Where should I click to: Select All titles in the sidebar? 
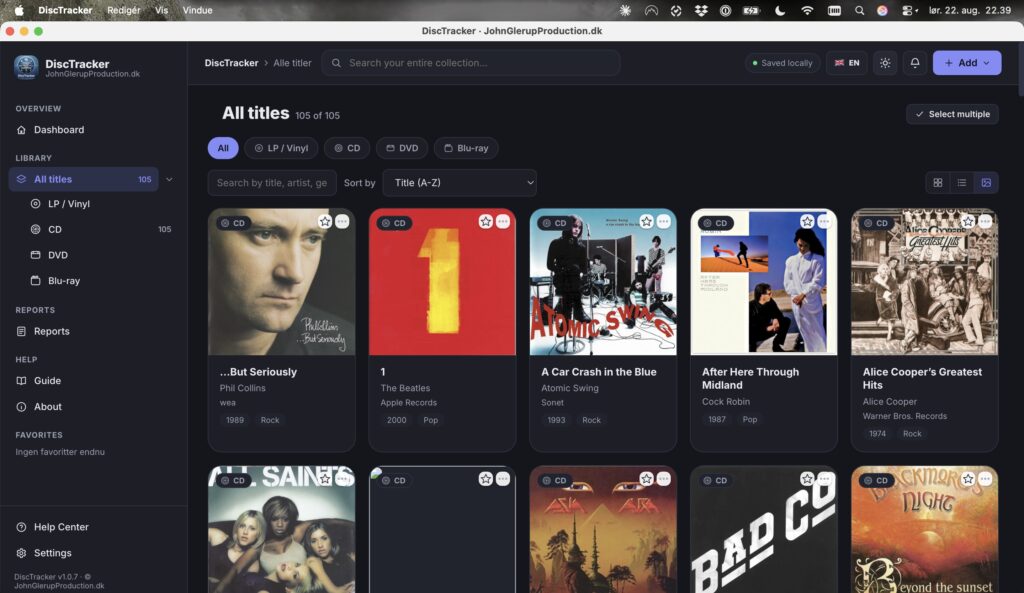tap(84, 179)
